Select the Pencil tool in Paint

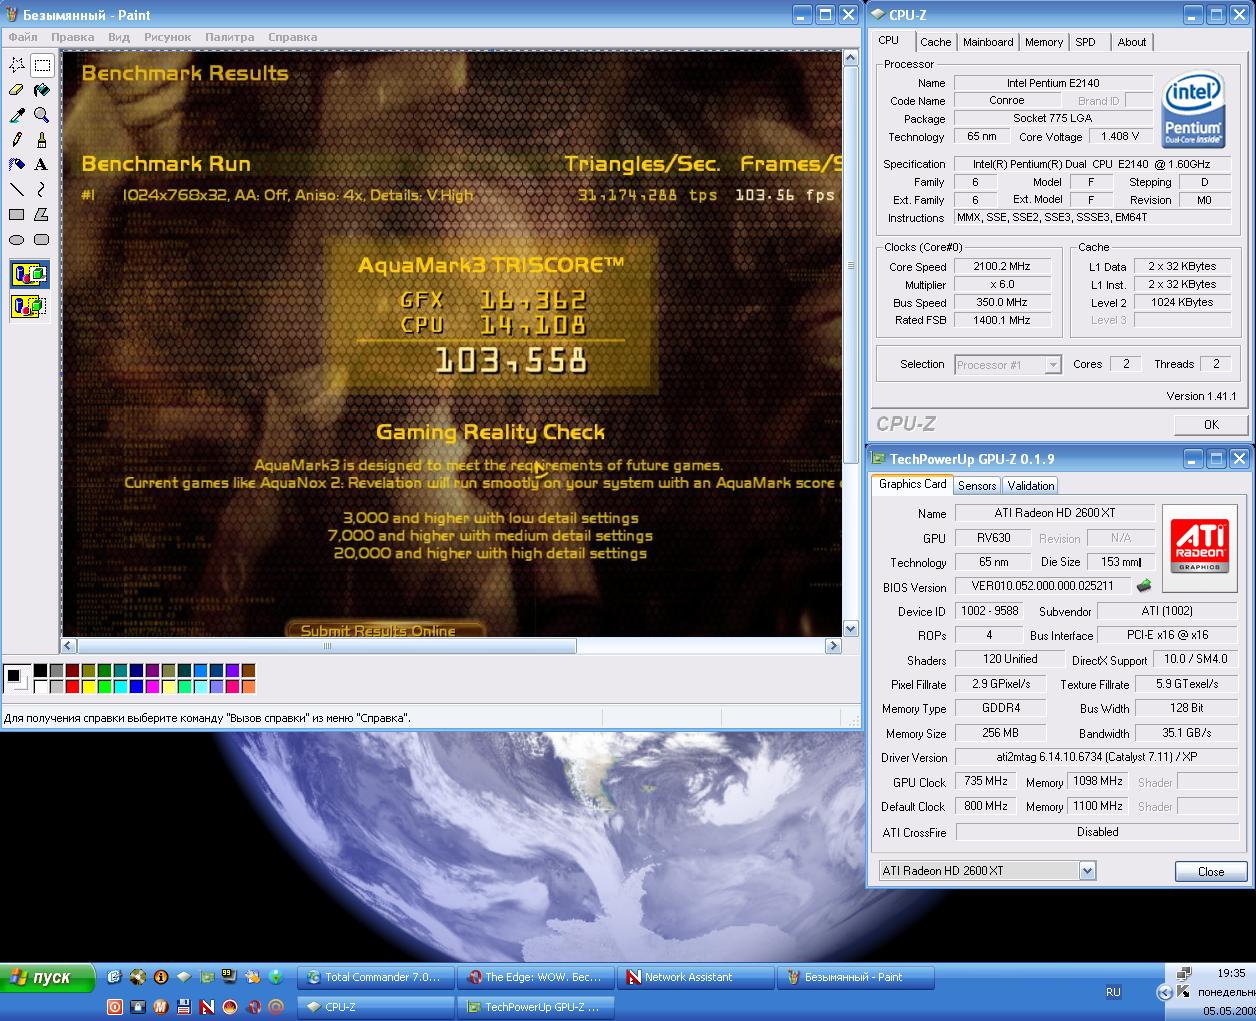(17, 140)
